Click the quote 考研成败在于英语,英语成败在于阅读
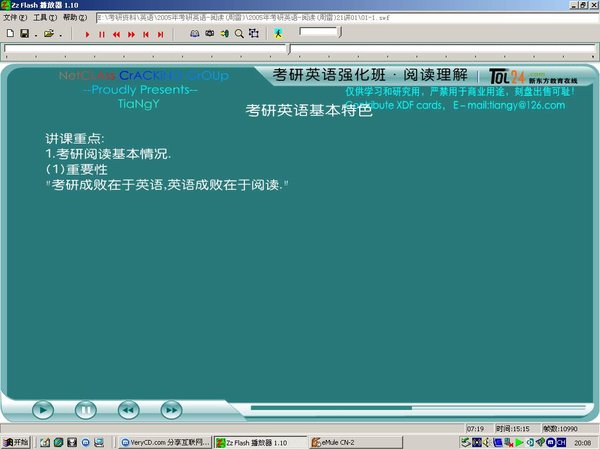This screenshot has width=600, height=450. coord(167,185)
